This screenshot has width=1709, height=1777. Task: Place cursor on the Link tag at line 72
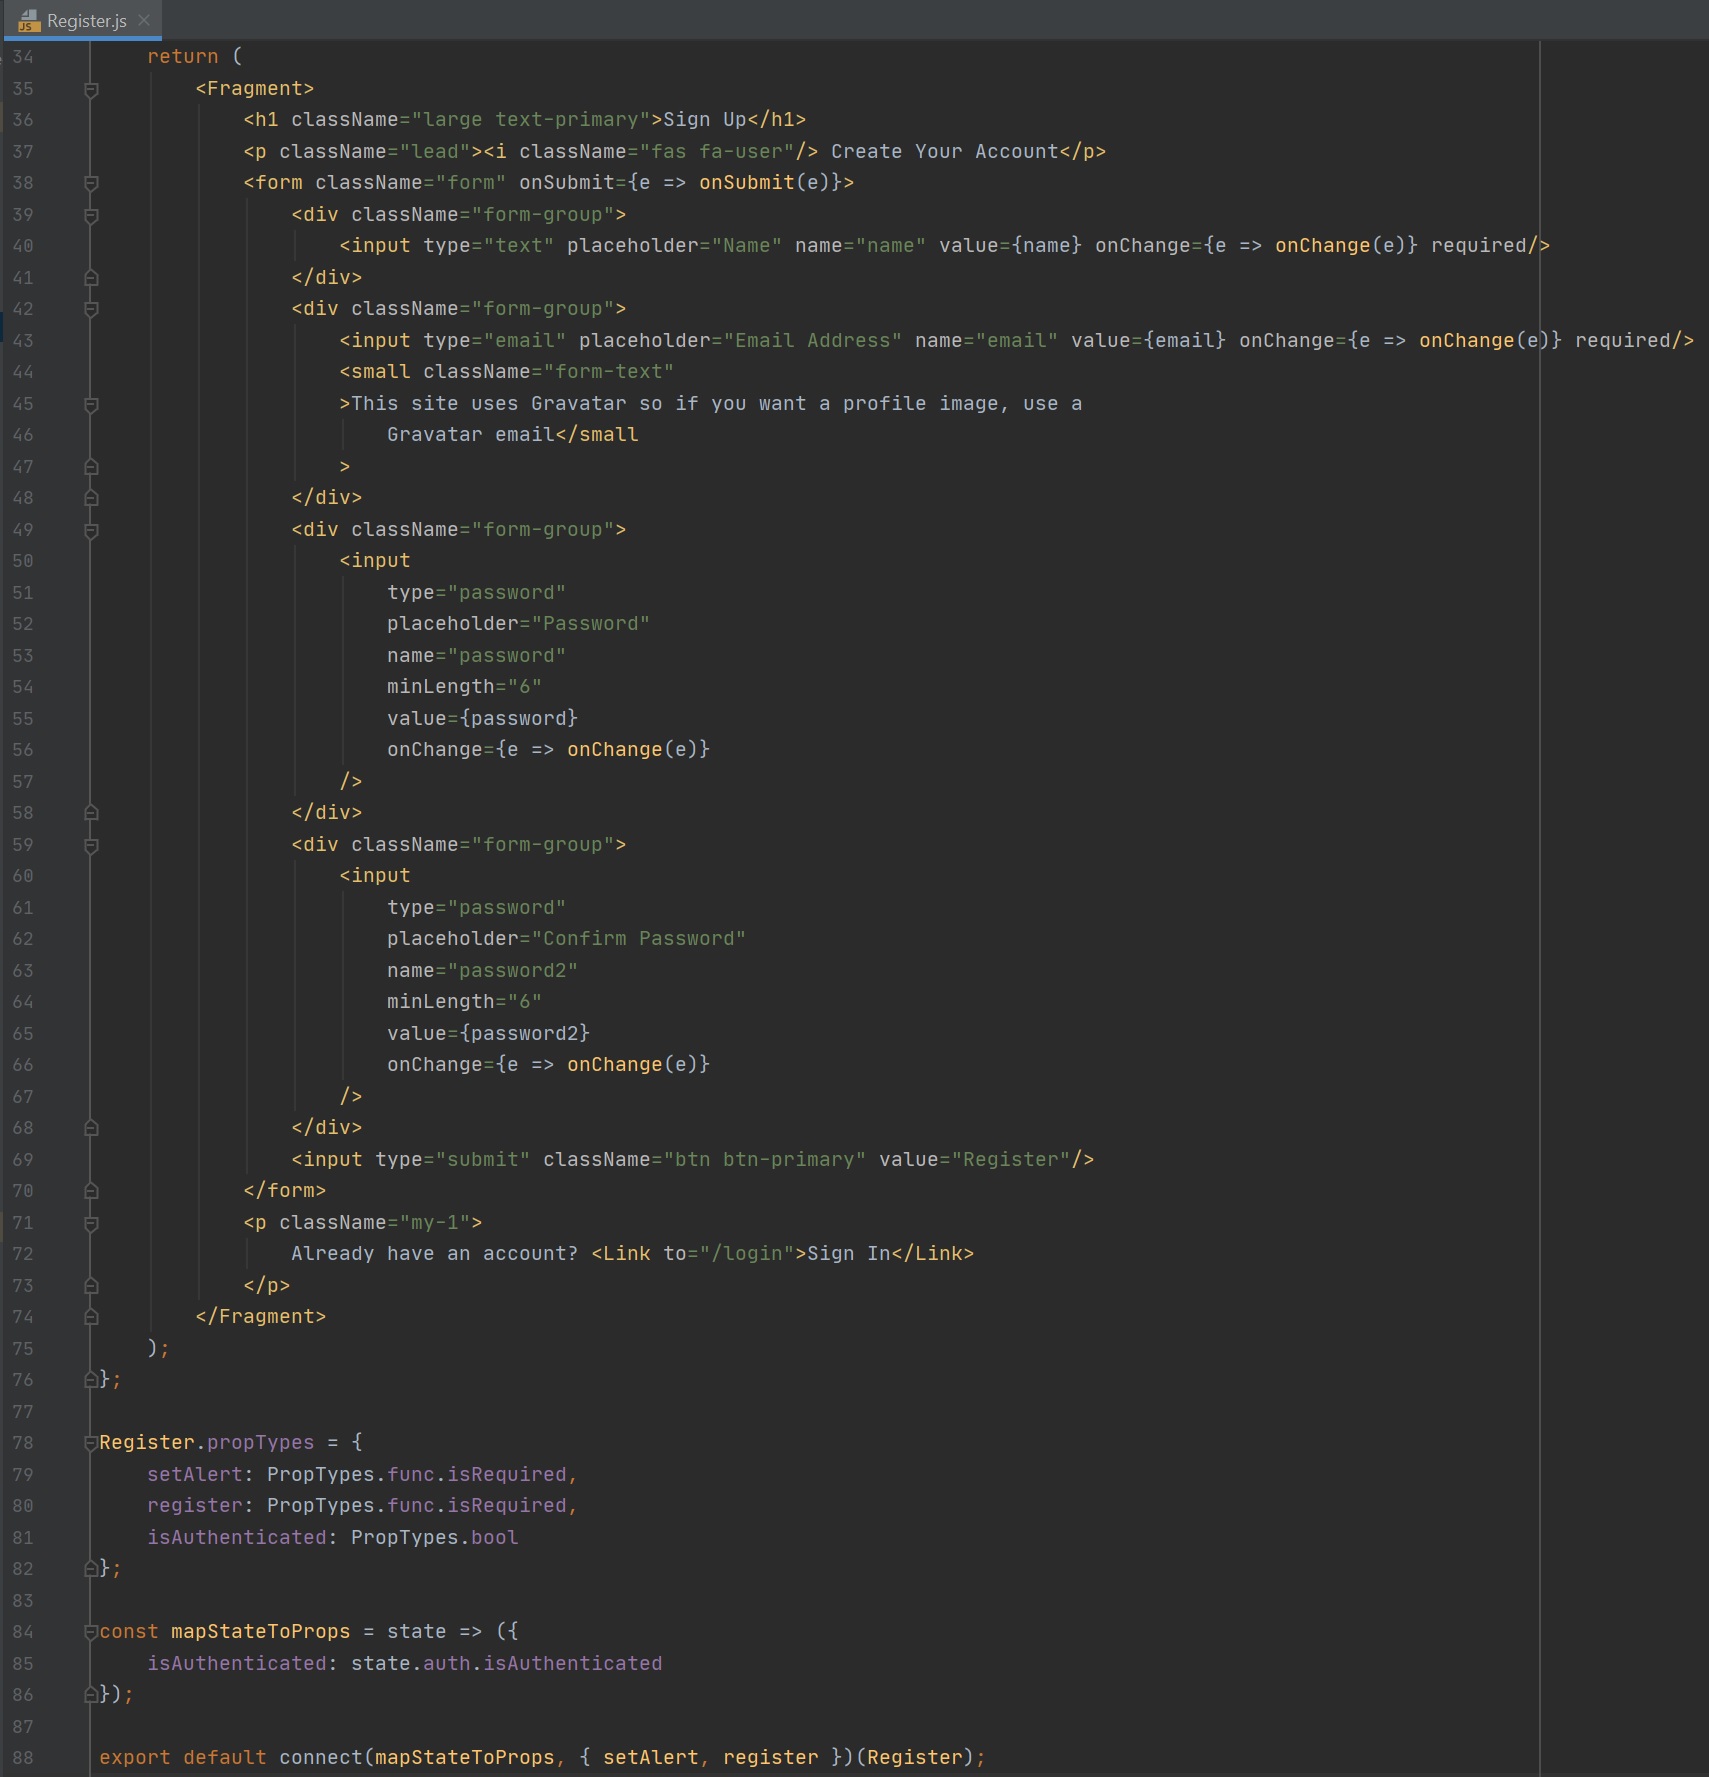[x=626, y=1254]
